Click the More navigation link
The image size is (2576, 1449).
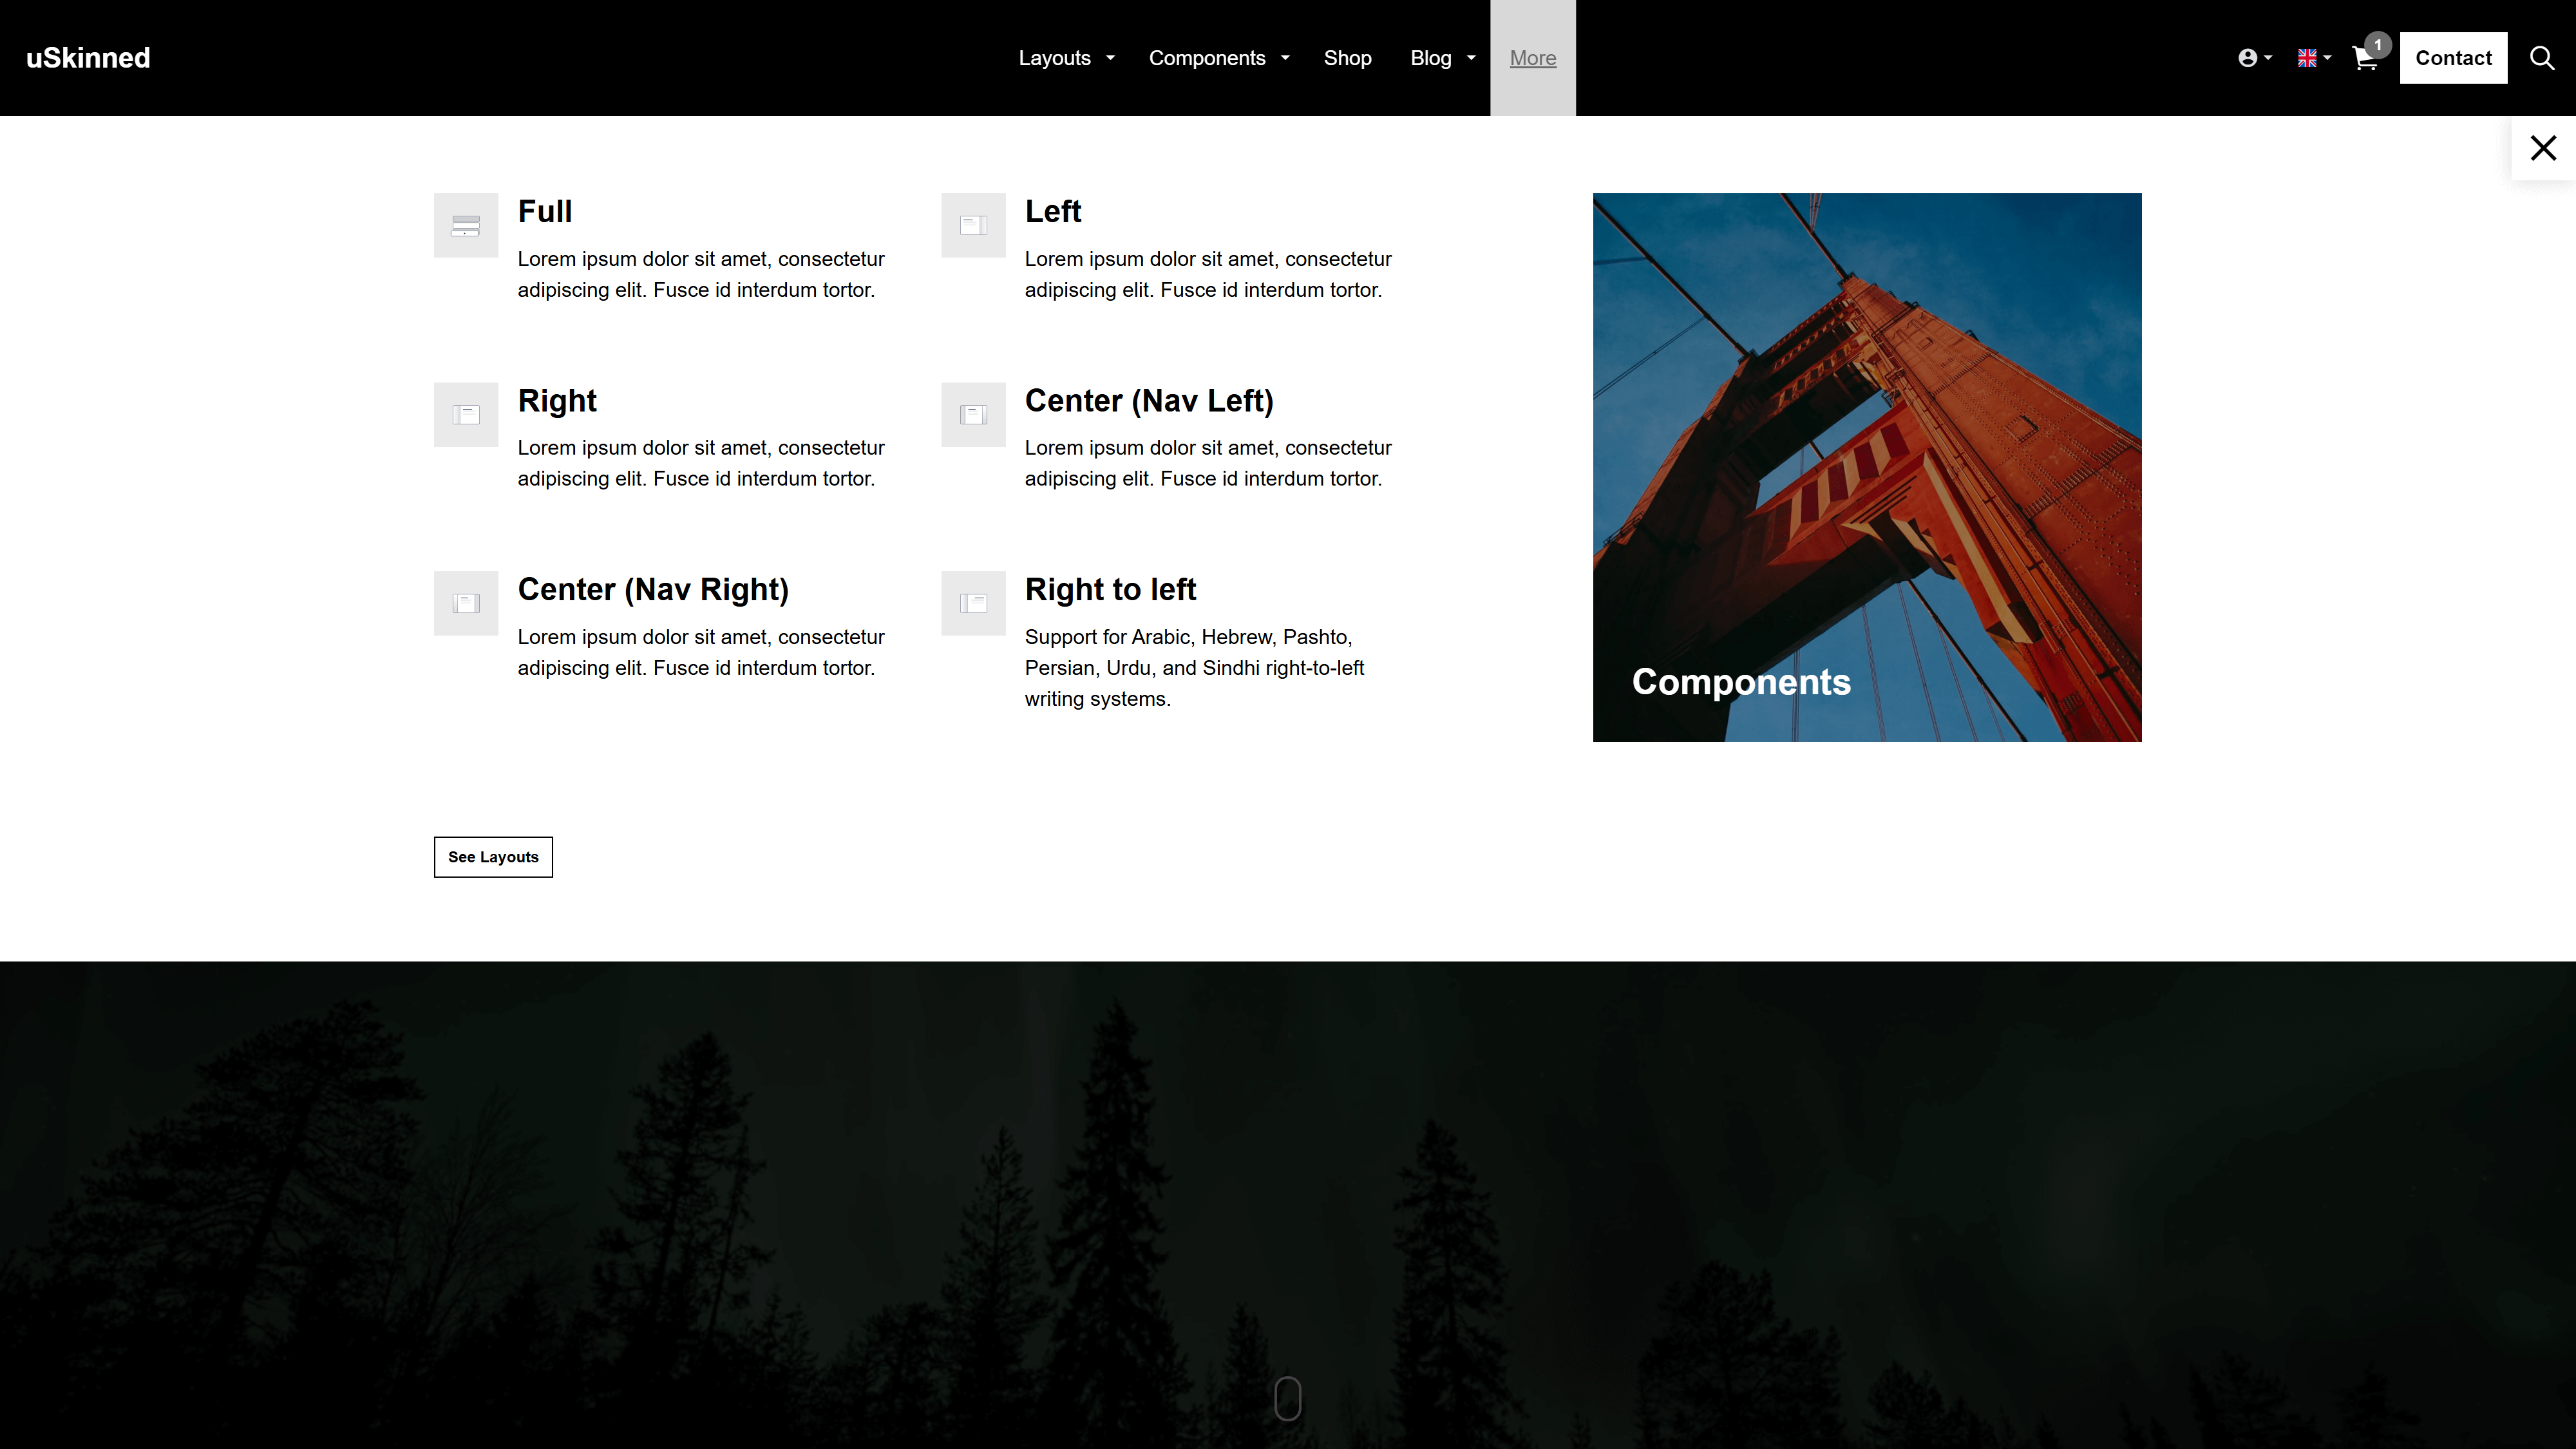[1532, 58]
